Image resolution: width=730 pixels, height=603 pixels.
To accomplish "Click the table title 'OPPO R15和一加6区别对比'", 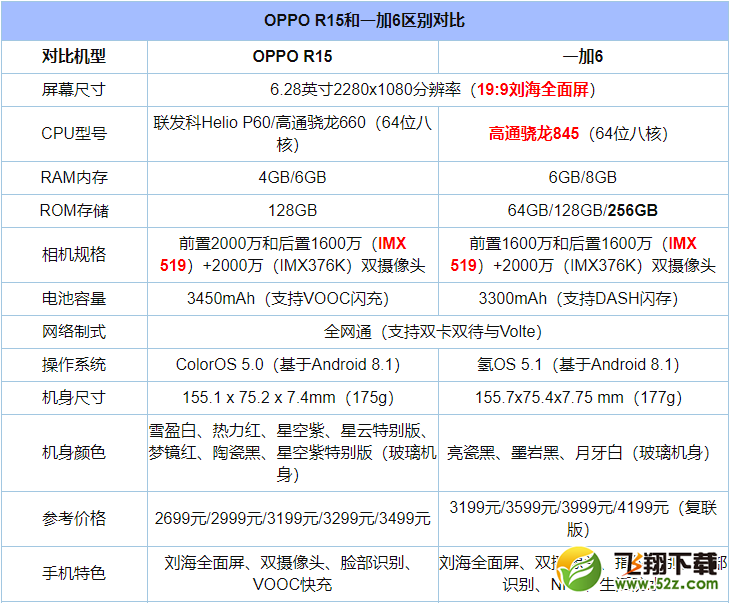I will (x=365, y=20).
